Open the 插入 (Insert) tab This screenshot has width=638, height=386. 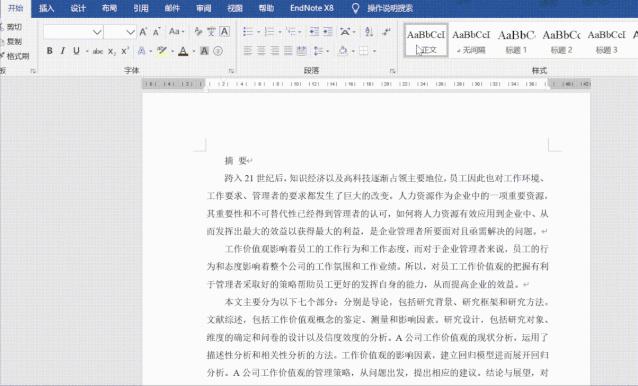[x=46, y=8]
